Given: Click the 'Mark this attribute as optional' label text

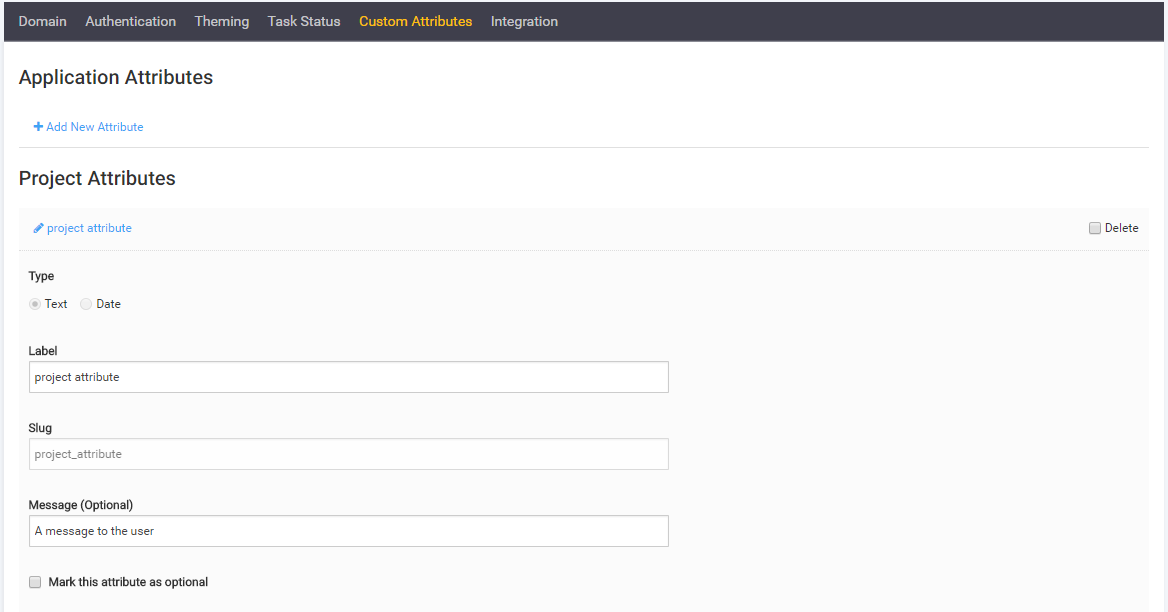Looking at the screenshot, I should point(128,582).
